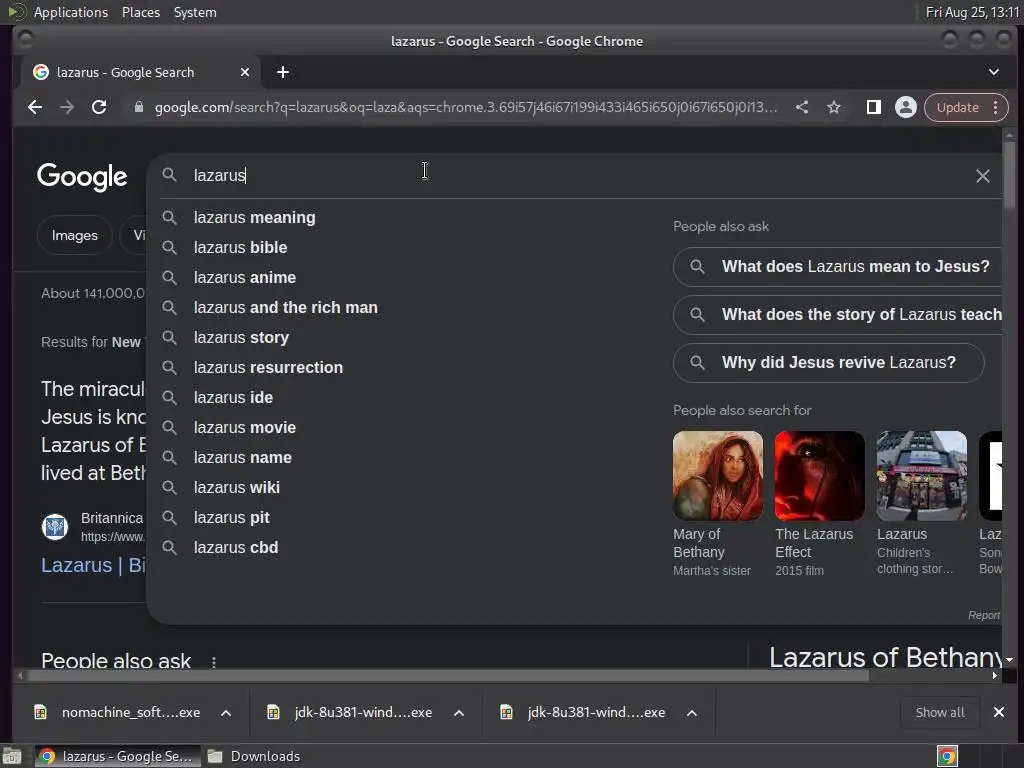Switch to the Images filter
The height and width of the screenshot is (768, 1024).
(74, 235)
